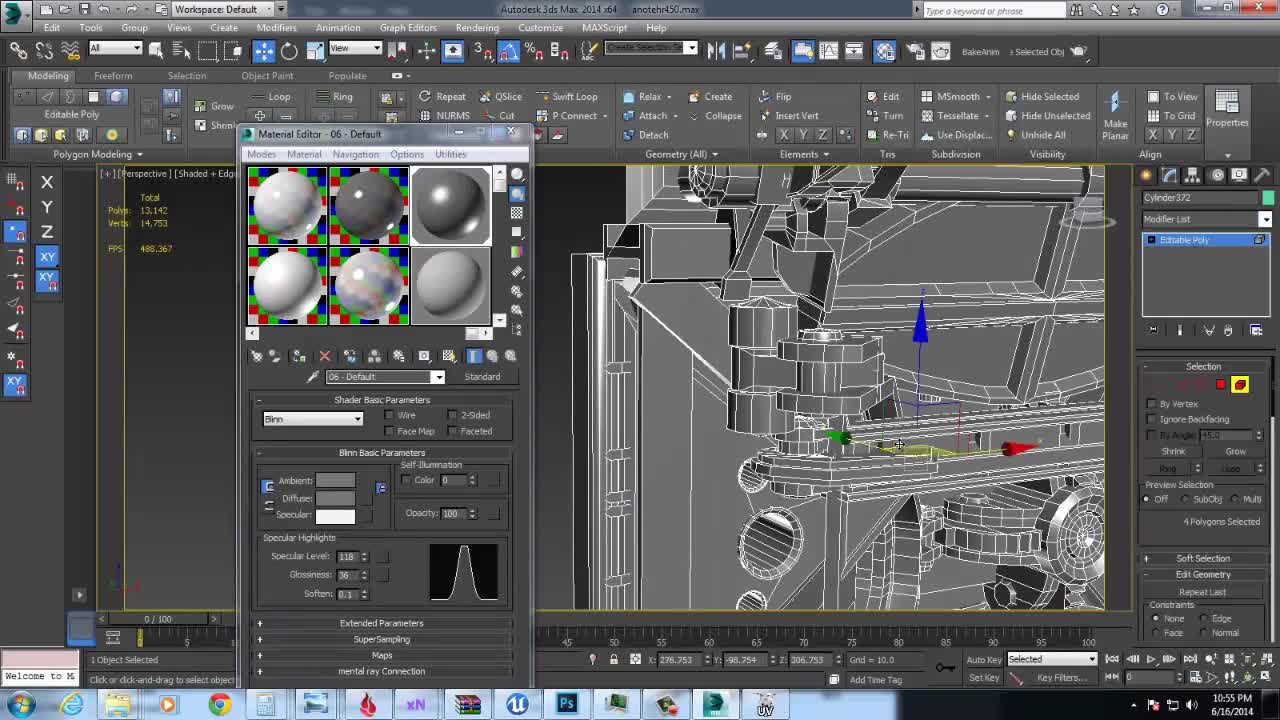Screen dimensions: 1280x720
Task: Open the Blinn shader type dropdown
Action: coord(313,419)
